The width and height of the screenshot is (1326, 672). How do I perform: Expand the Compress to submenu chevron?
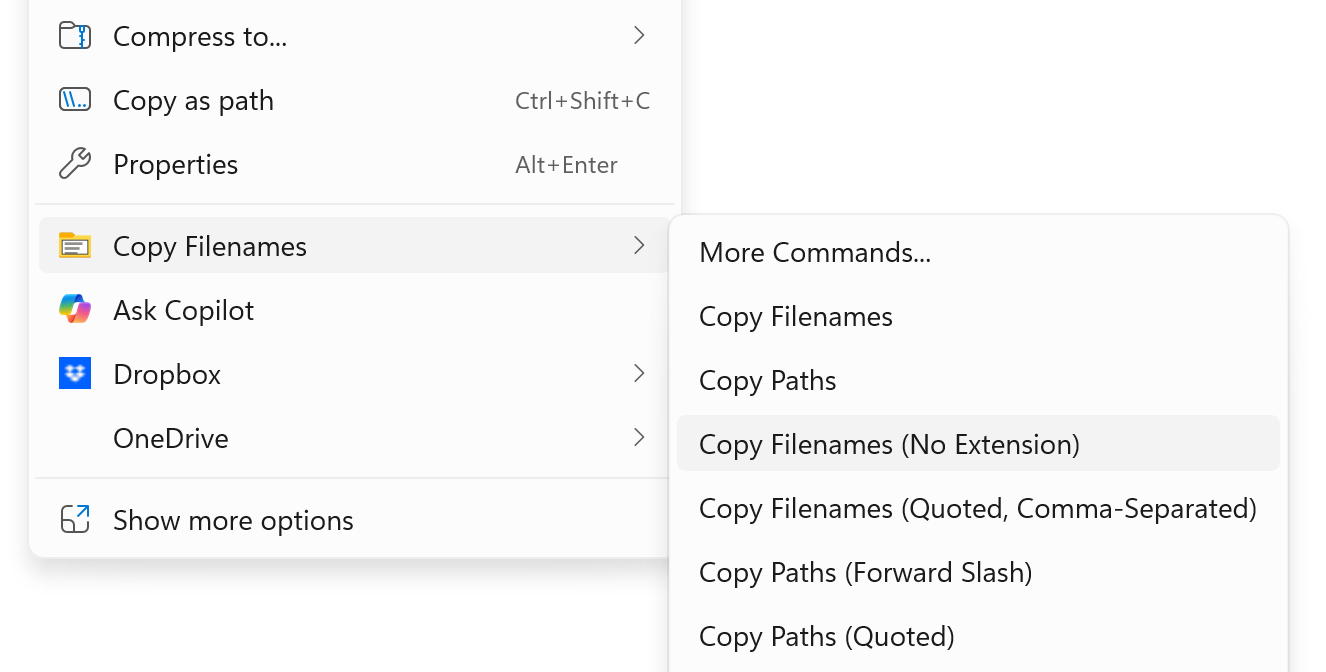click(x=638, y=35)
